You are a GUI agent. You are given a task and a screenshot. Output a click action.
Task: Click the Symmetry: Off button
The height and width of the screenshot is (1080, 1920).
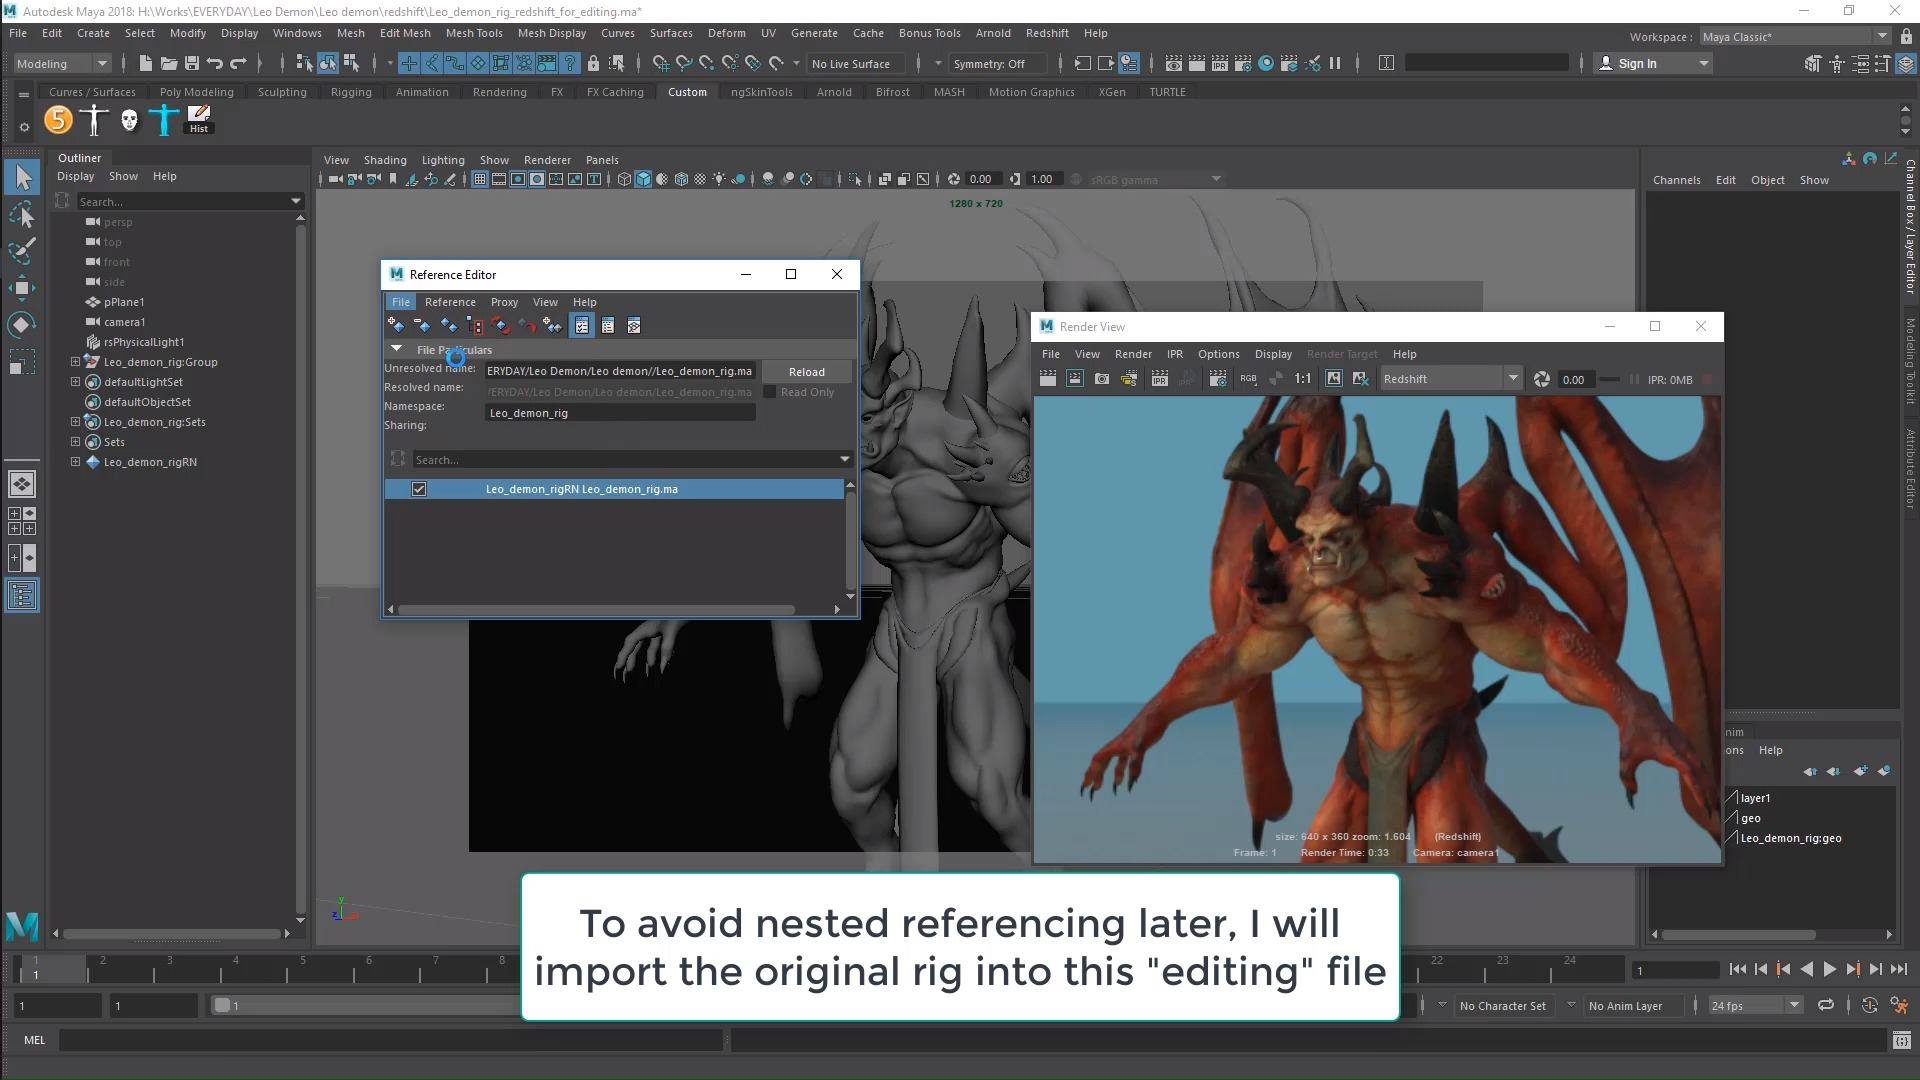(989, 63)
